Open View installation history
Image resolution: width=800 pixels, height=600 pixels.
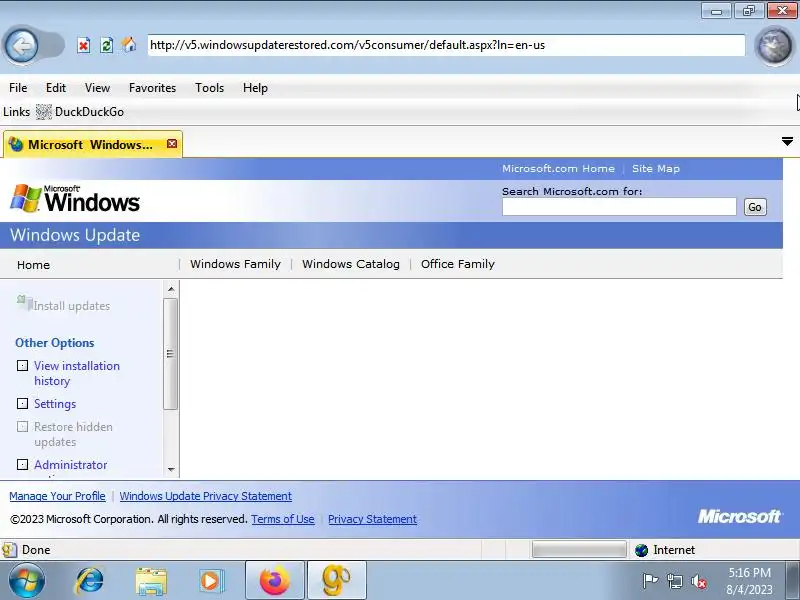point(77,373)
